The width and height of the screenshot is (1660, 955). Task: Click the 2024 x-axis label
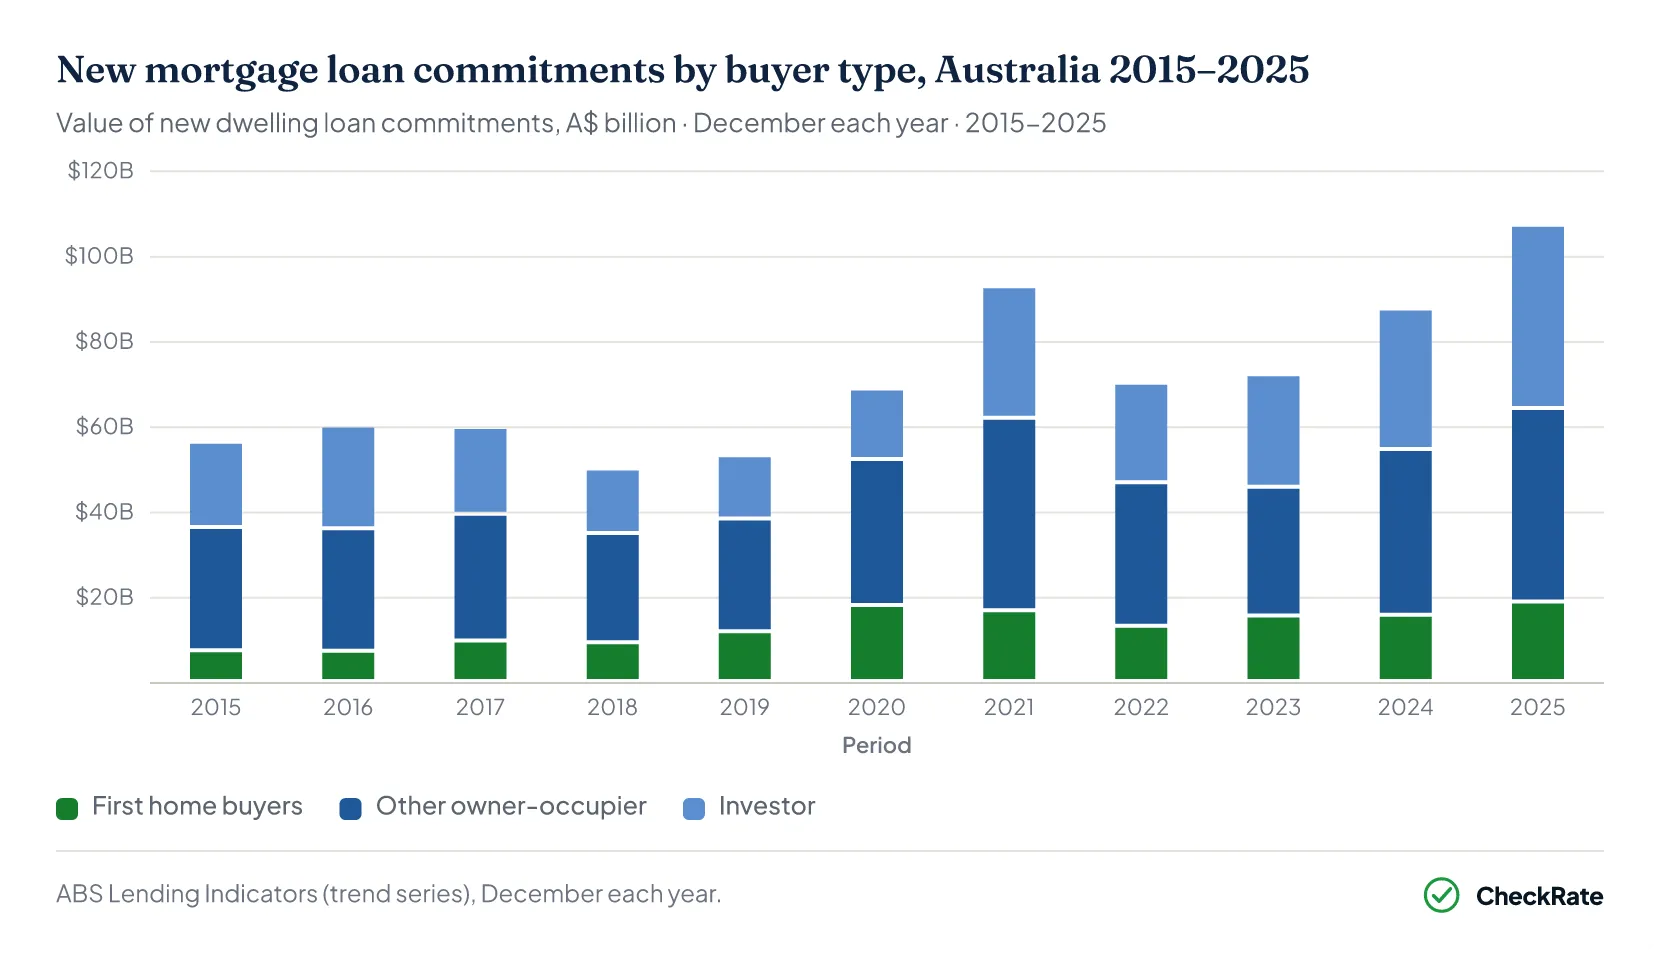(x=1406, y=707)
